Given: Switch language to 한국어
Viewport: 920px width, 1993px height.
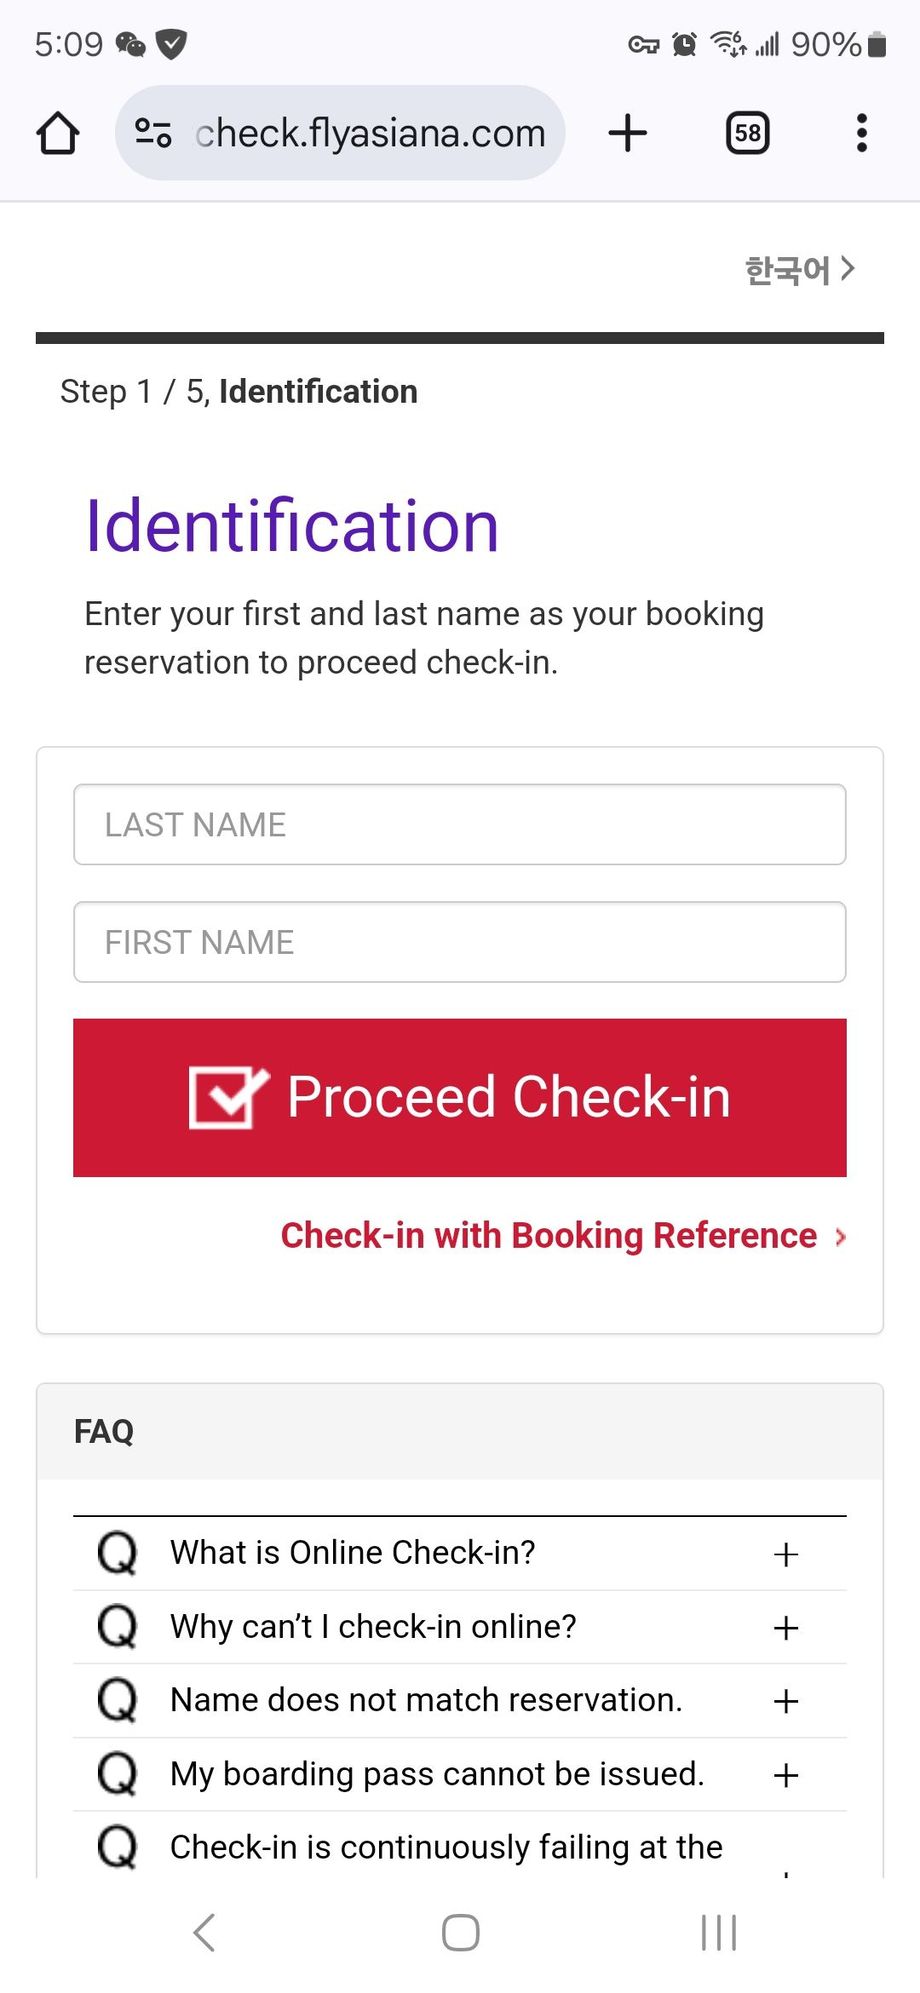Looking at the screenshot, I should (x=799, y=269).
